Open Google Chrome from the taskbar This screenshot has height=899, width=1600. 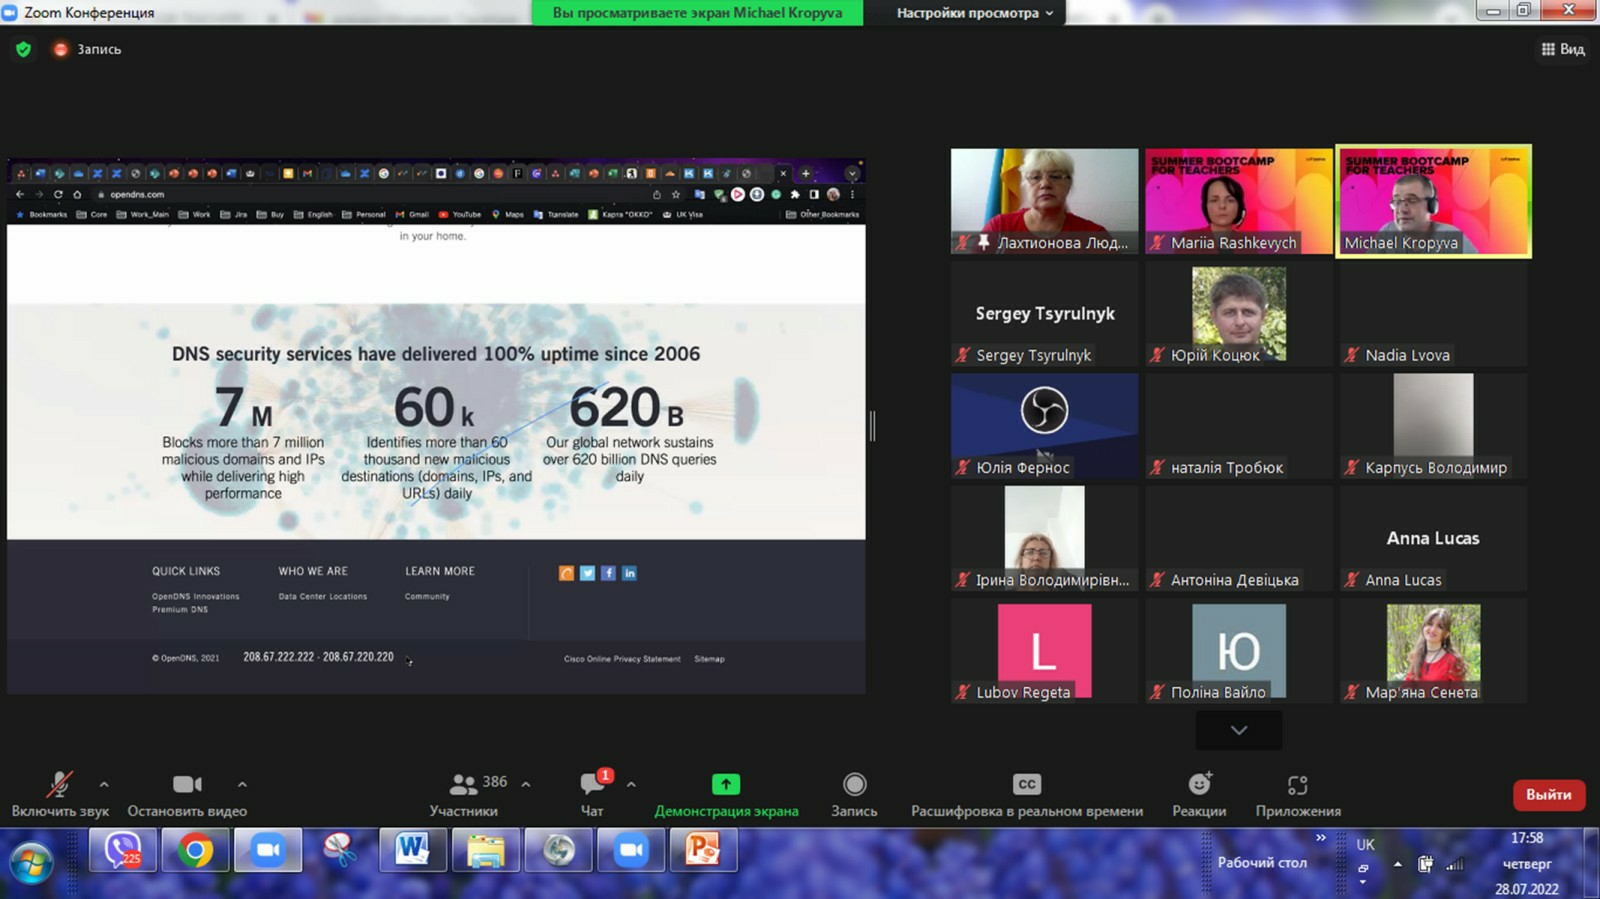tap(196, 851)
